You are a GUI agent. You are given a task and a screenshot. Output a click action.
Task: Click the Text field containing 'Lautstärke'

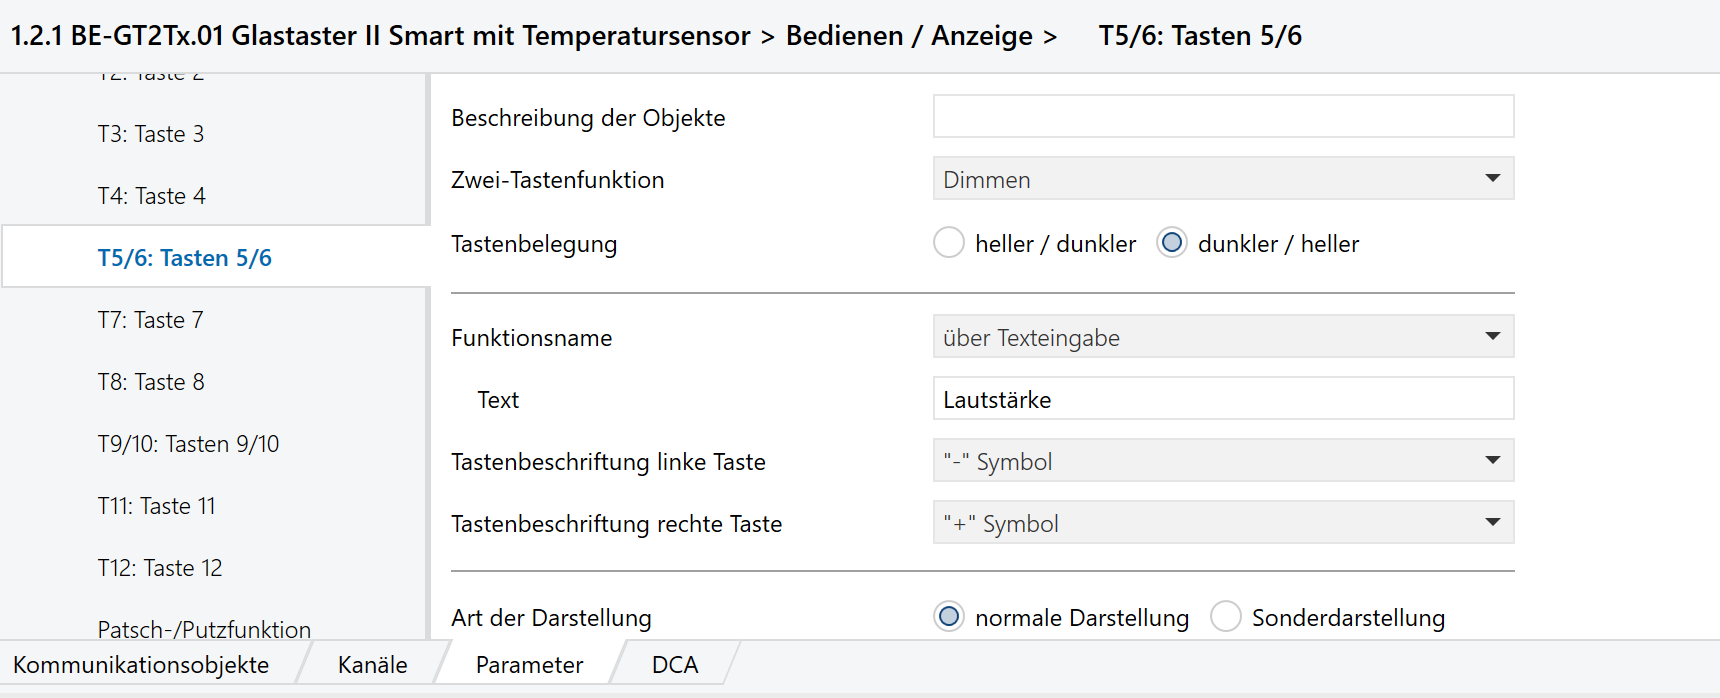tap(1222, 399)
